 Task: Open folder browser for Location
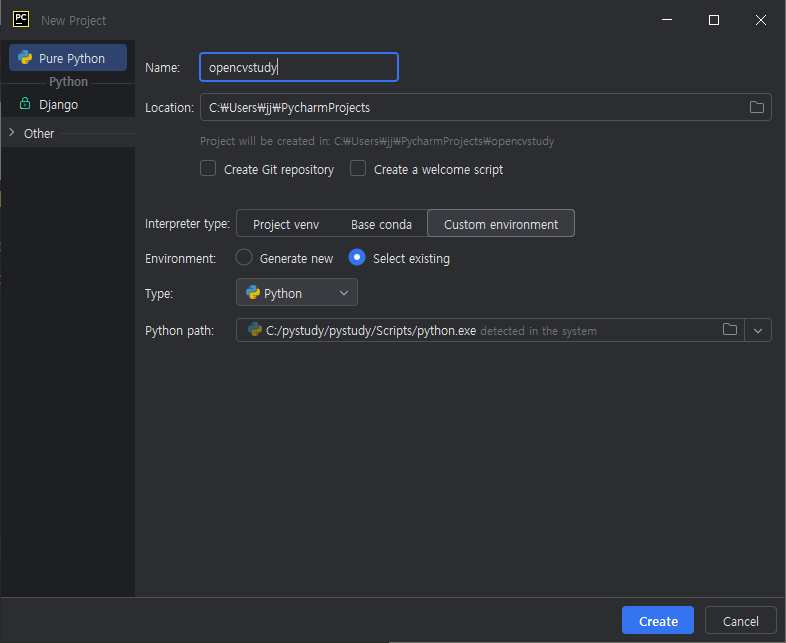[x=756, y=107]
